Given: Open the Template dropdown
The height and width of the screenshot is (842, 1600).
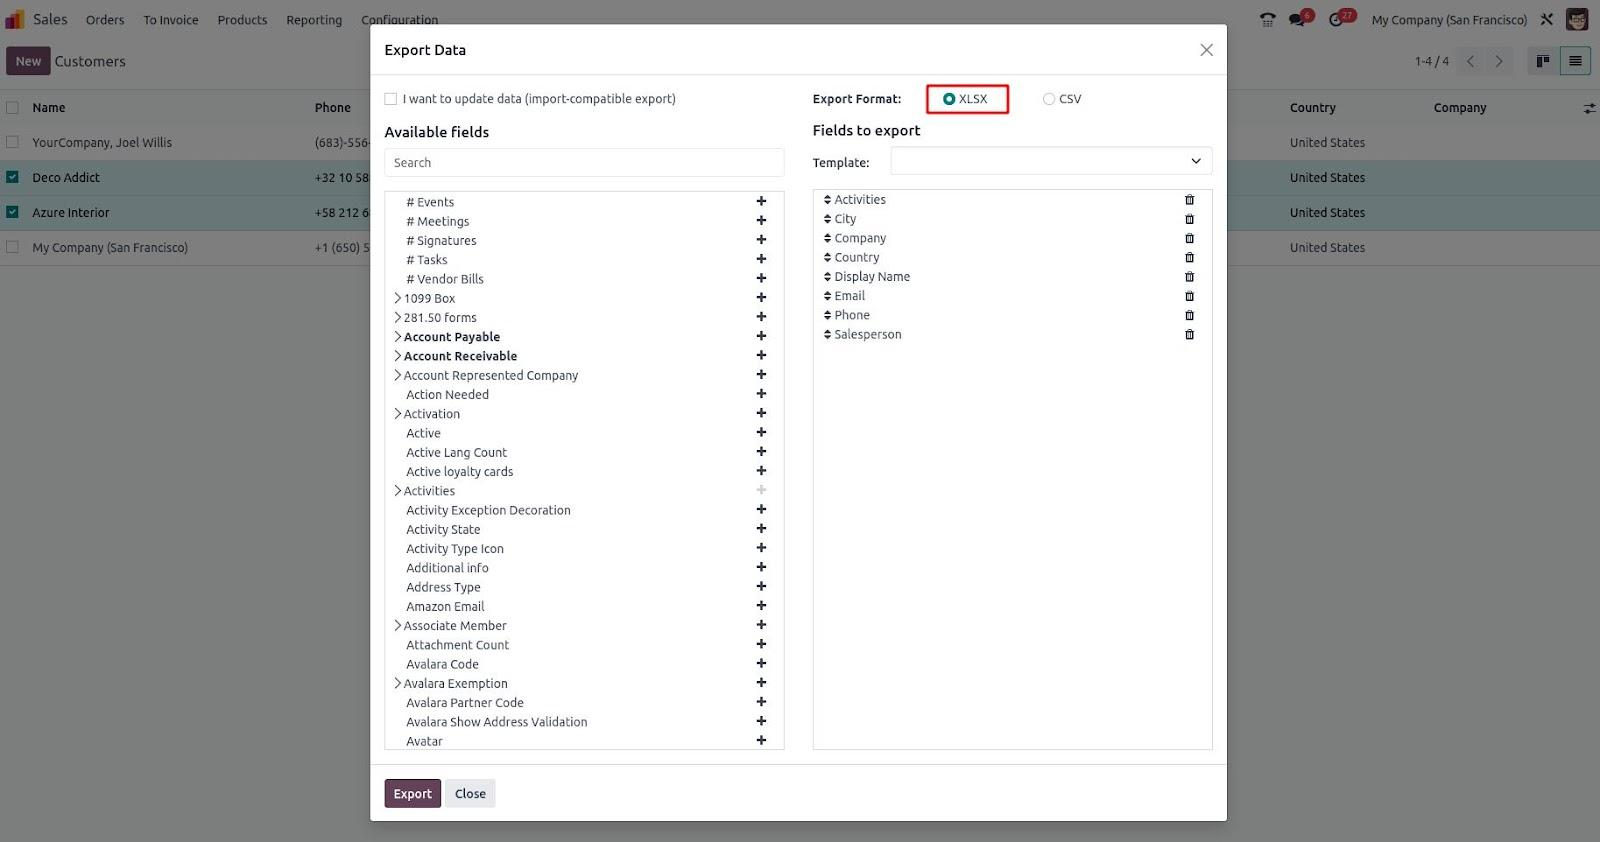Looking at the screenshot, I should coord(1051,161).
